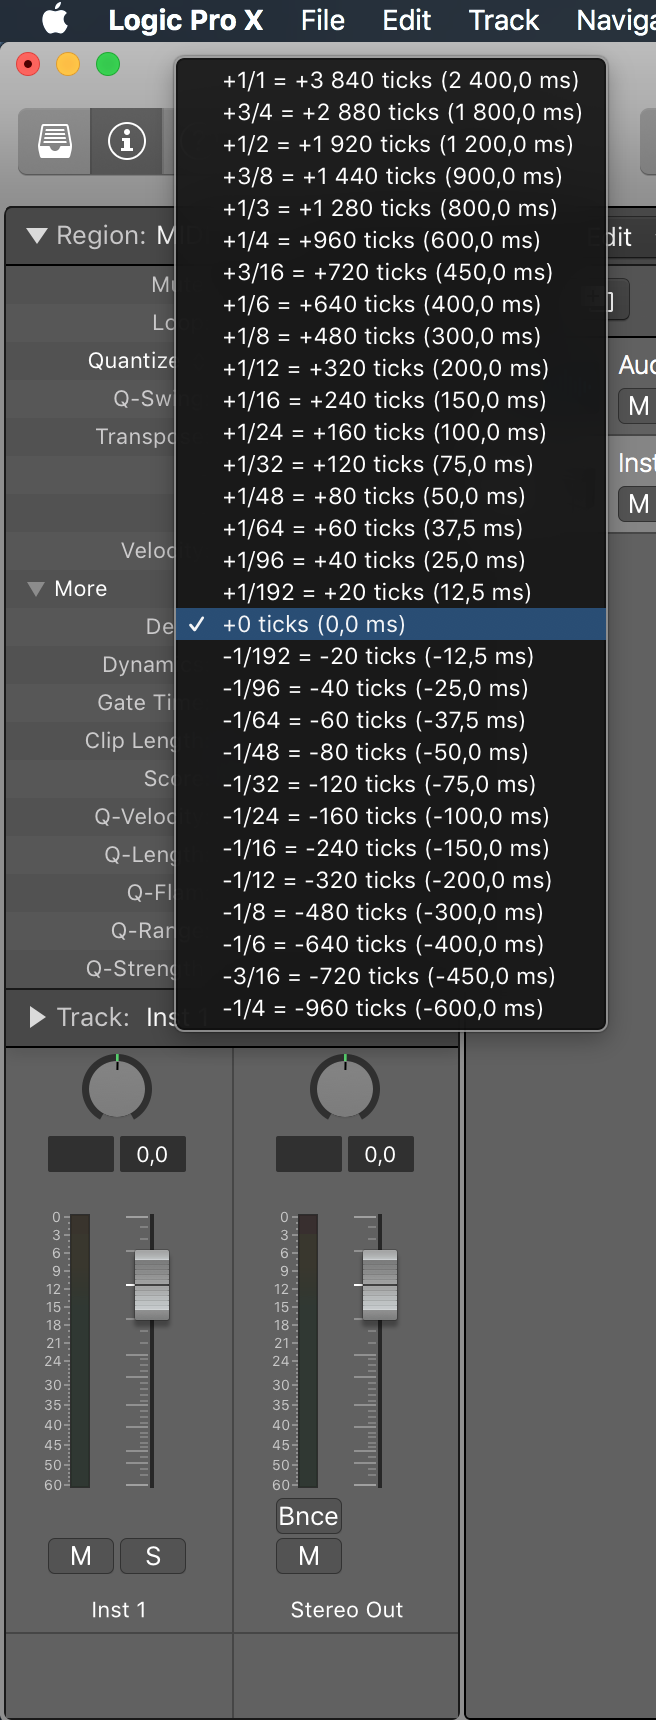Viewport: 656px width, 1720px height.
Task: Collapse the Region inspector section
Action: point(37,236)
